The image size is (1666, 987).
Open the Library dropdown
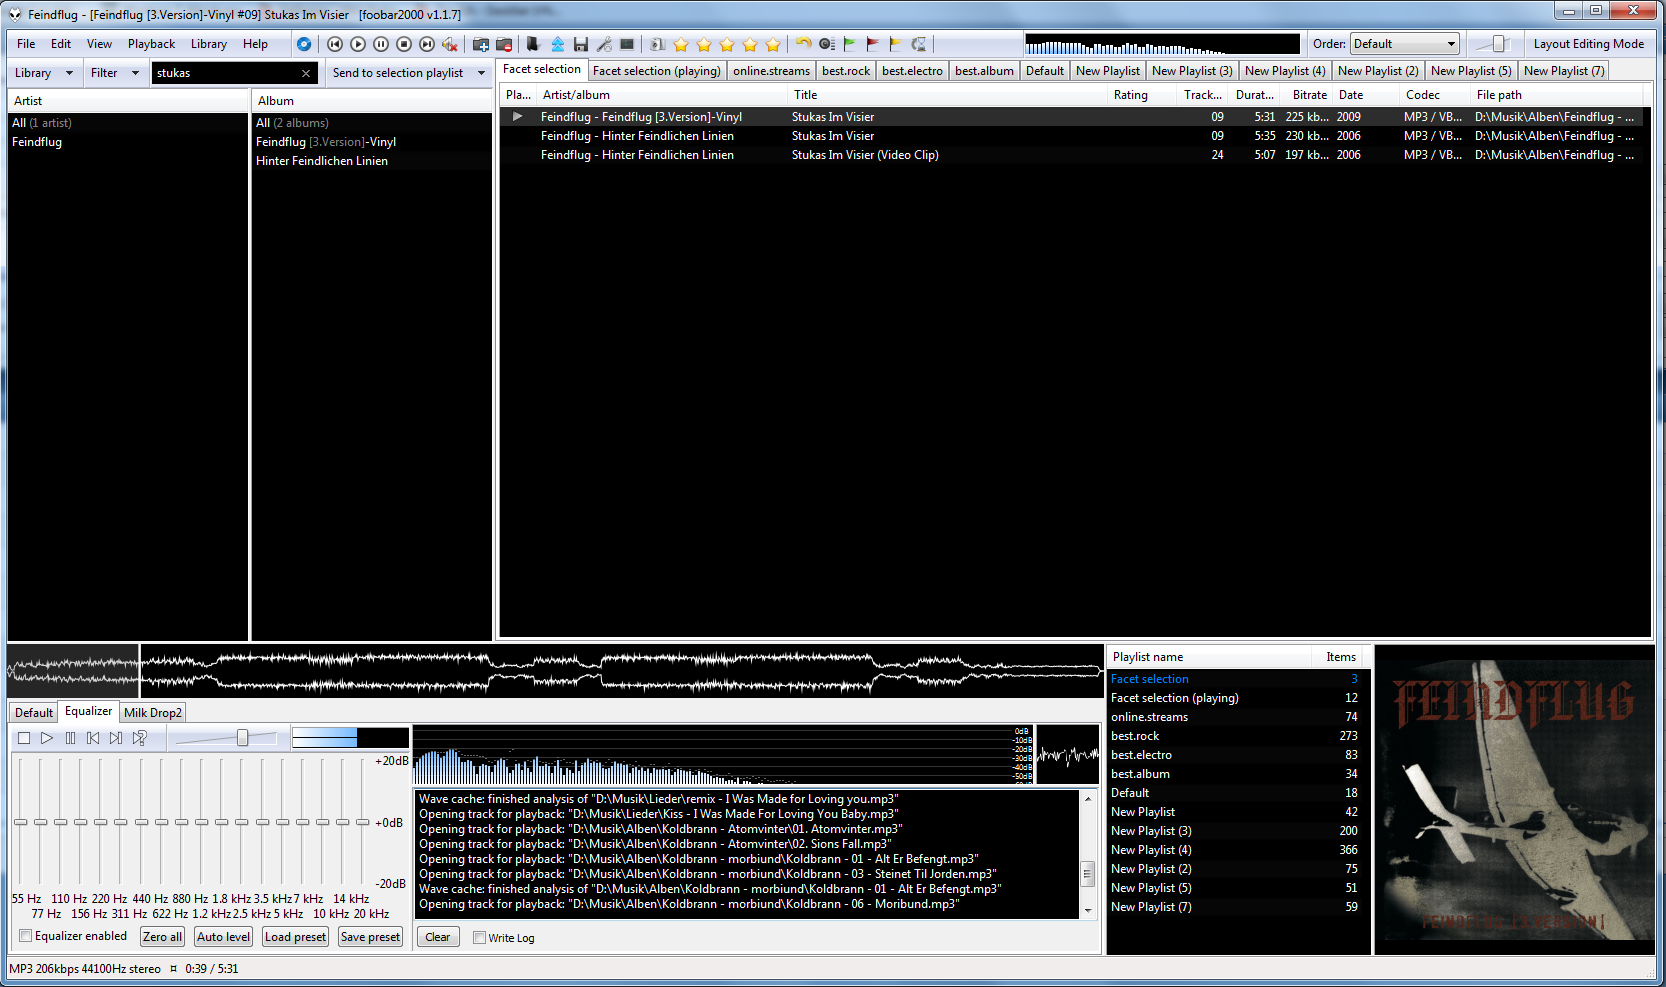pos(44,73)
